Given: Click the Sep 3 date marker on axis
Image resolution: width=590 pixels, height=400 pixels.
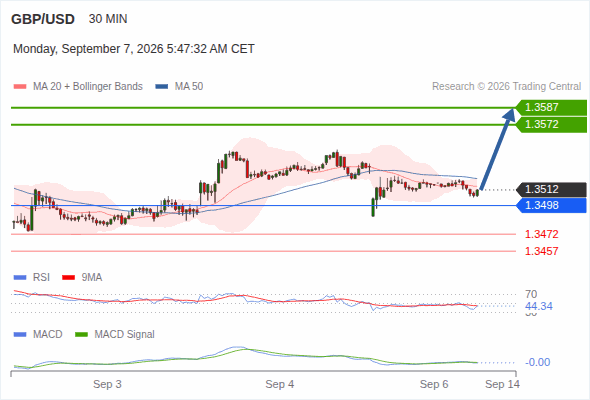Looking at the screenshot, I should click(x=107, y=384).
